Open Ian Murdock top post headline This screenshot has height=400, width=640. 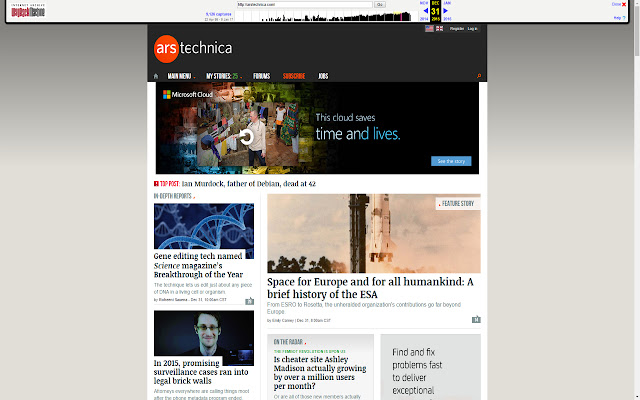tap(249, 184)
